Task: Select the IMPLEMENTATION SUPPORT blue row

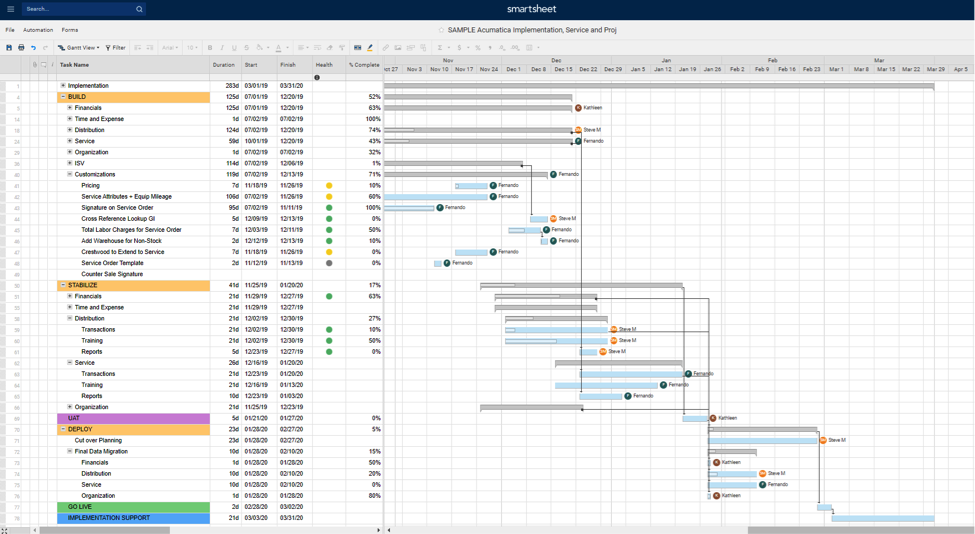Action: click(x=133, y=518)
